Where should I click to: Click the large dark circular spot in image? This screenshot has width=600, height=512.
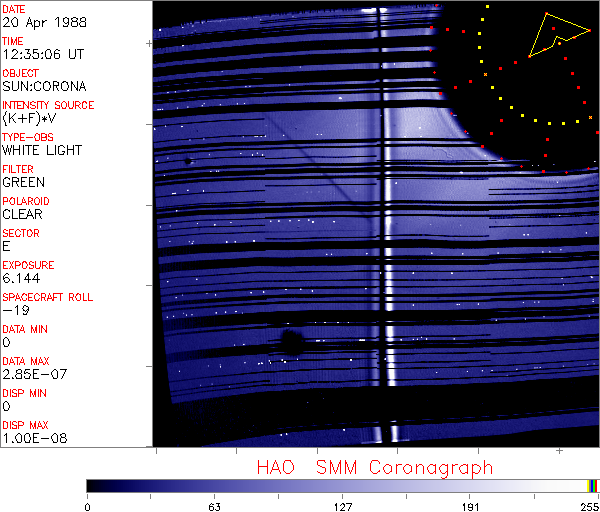click(x=292, y=342)
